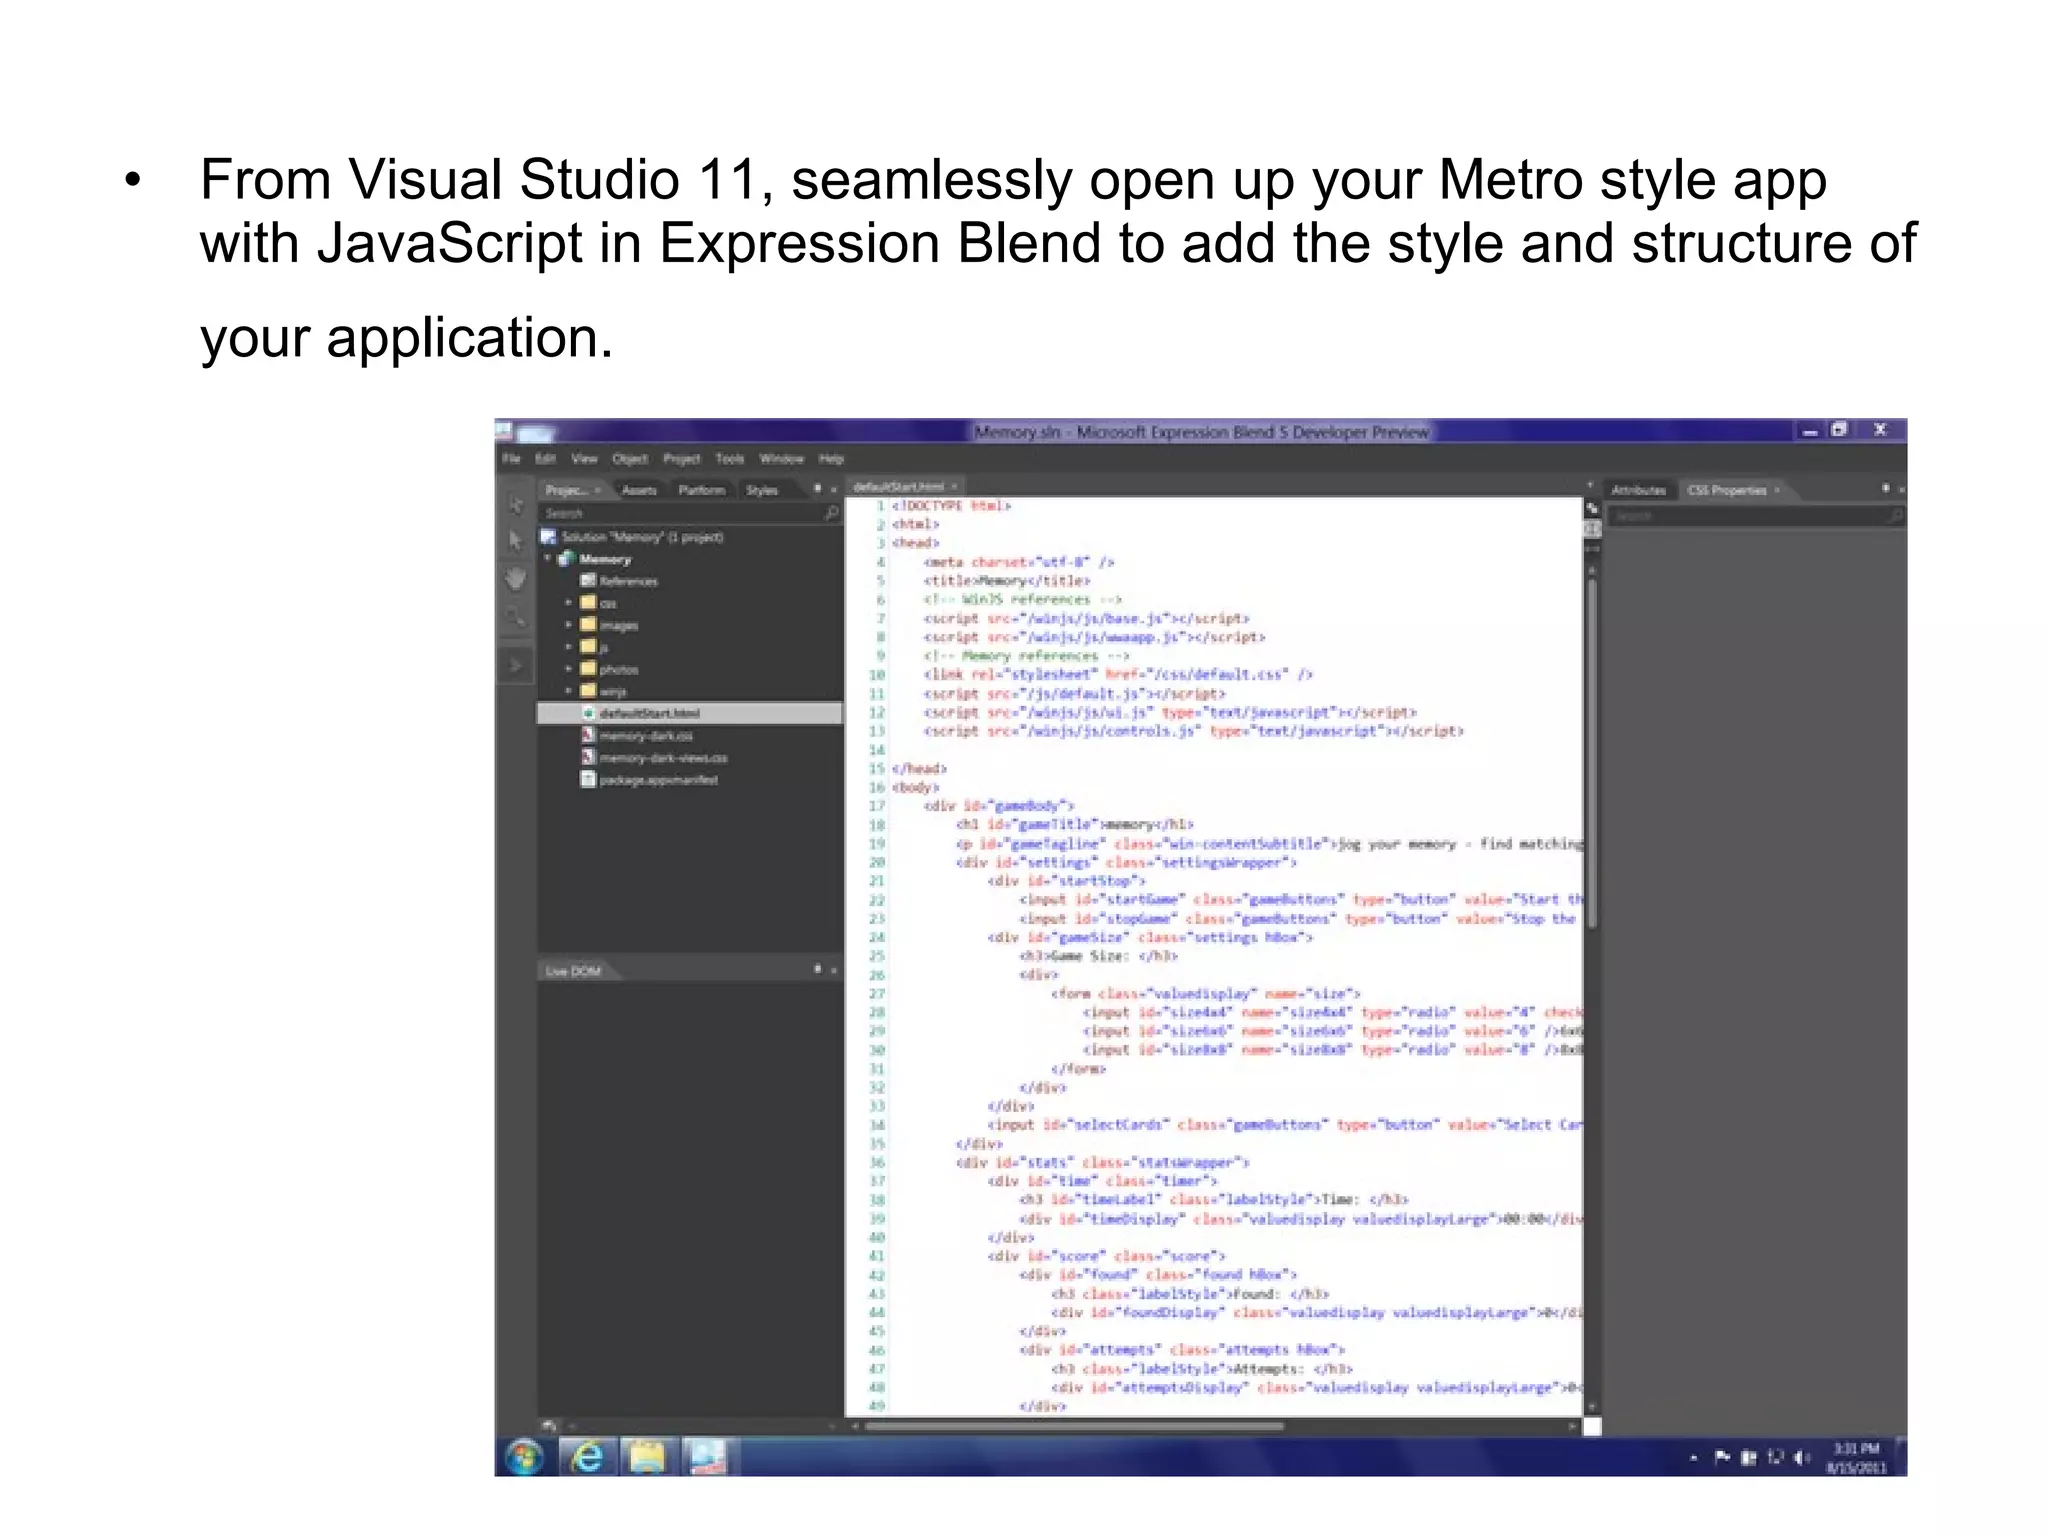2048x1536 pixels.
Task: Select the CSS Properties tab
Action: click(x=1727, y=490)
